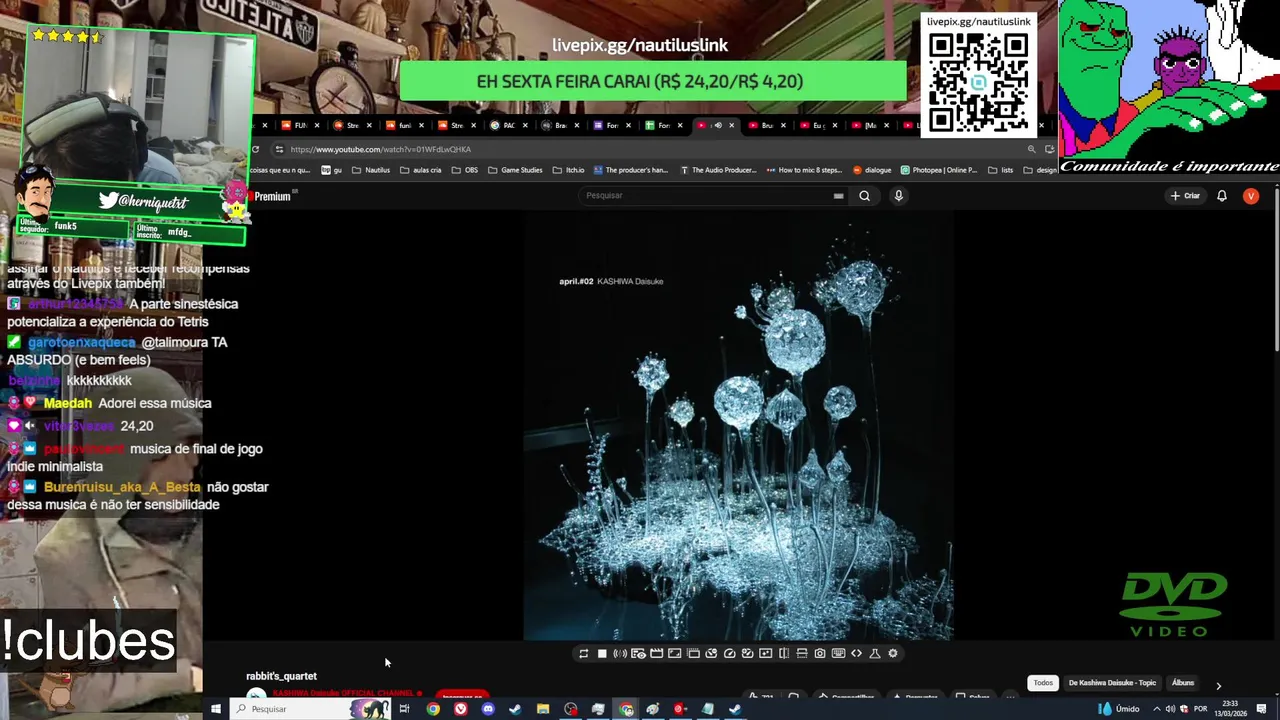Viewport: 1280px width, 720px height.
Task: Open Task View on the taskbar
Action: 404,709
